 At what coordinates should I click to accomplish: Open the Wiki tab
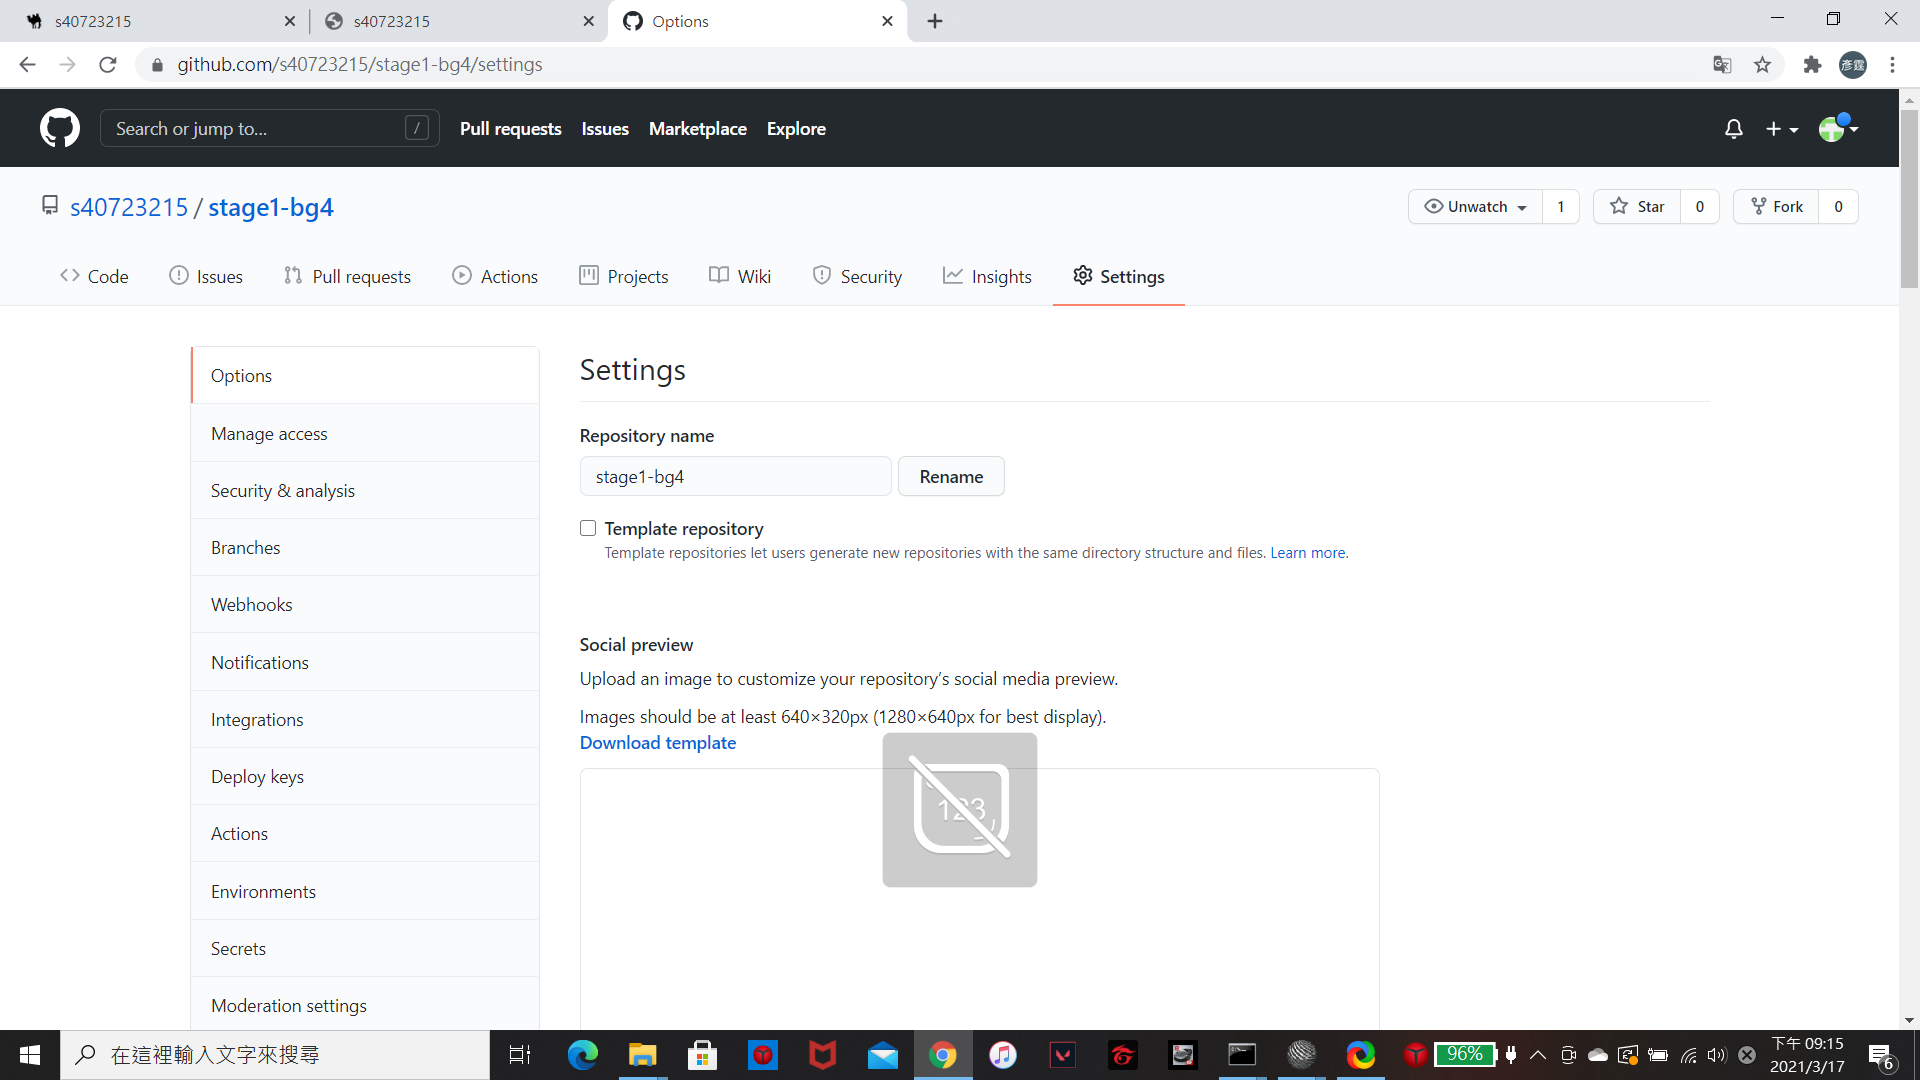(x=740, y=276)
